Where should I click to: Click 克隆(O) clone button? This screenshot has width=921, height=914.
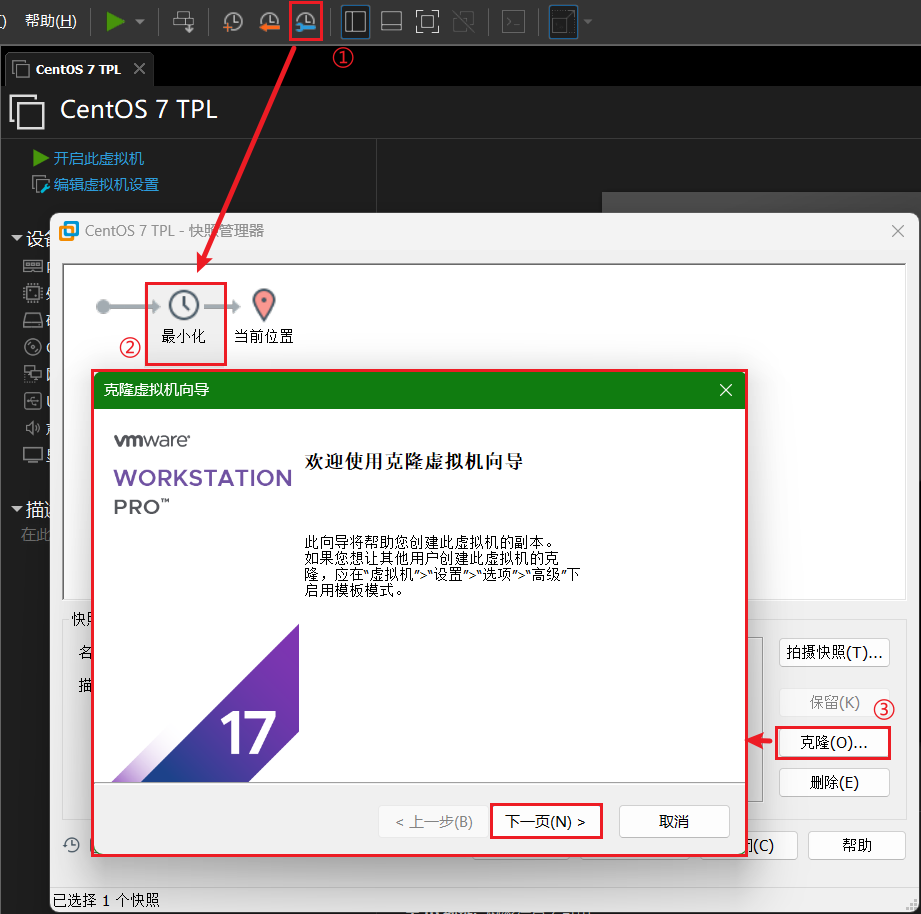(x=833, y=743)
